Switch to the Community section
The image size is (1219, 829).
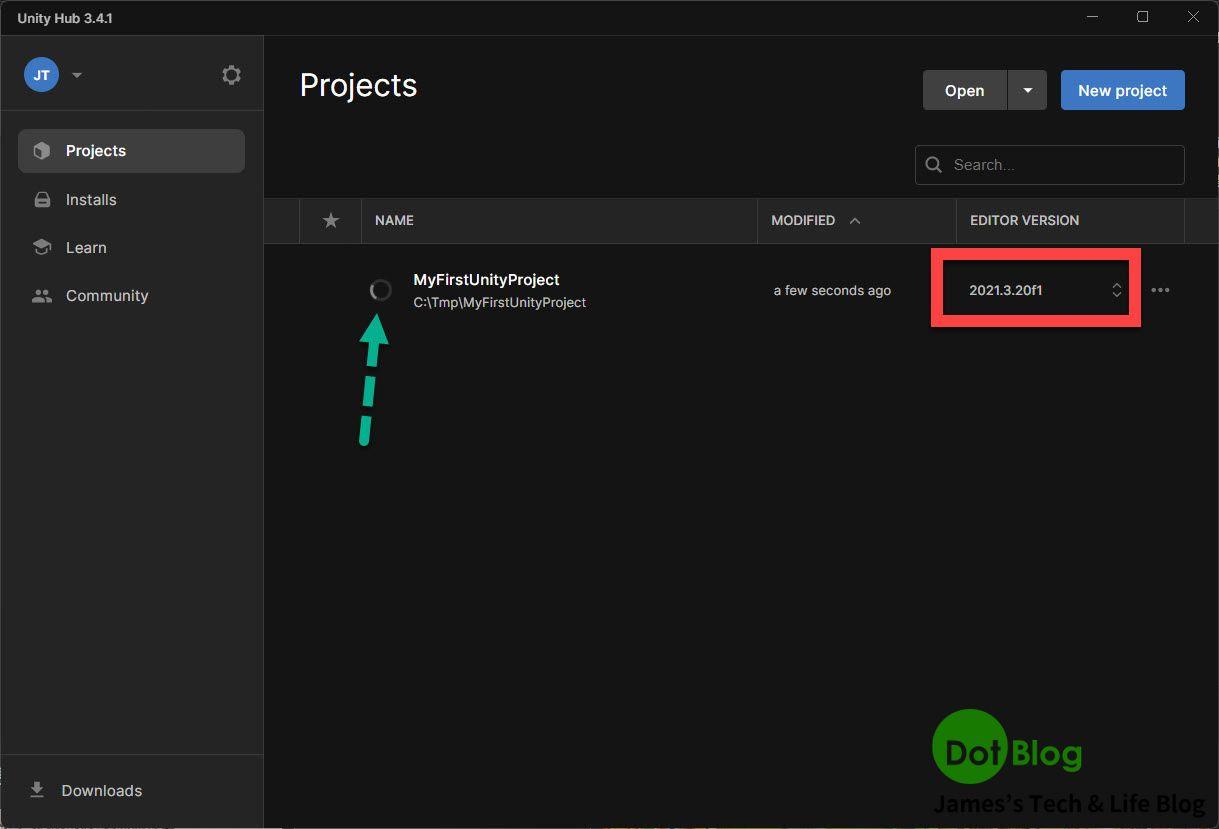[x=107, y=296]
